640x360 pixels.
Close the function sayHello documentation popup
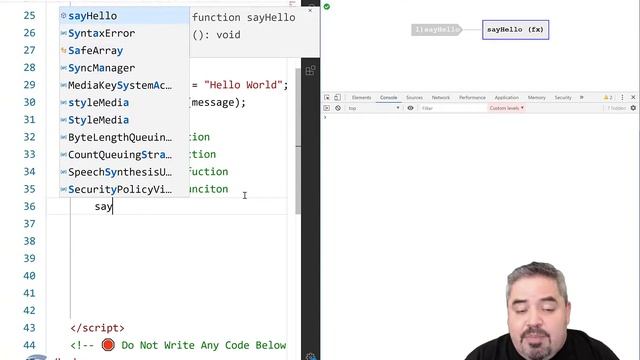[310, 10]
